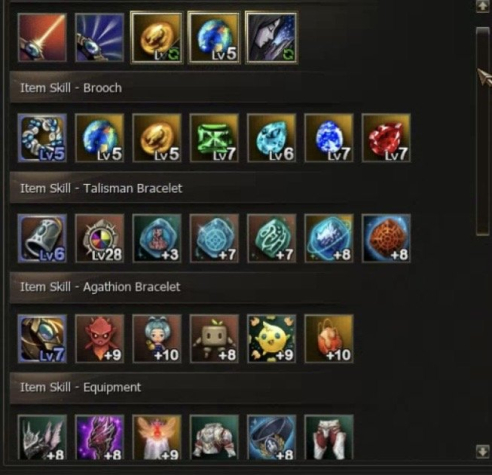Click the purple dark helmet +8 equipment

[x=100, y=437]
